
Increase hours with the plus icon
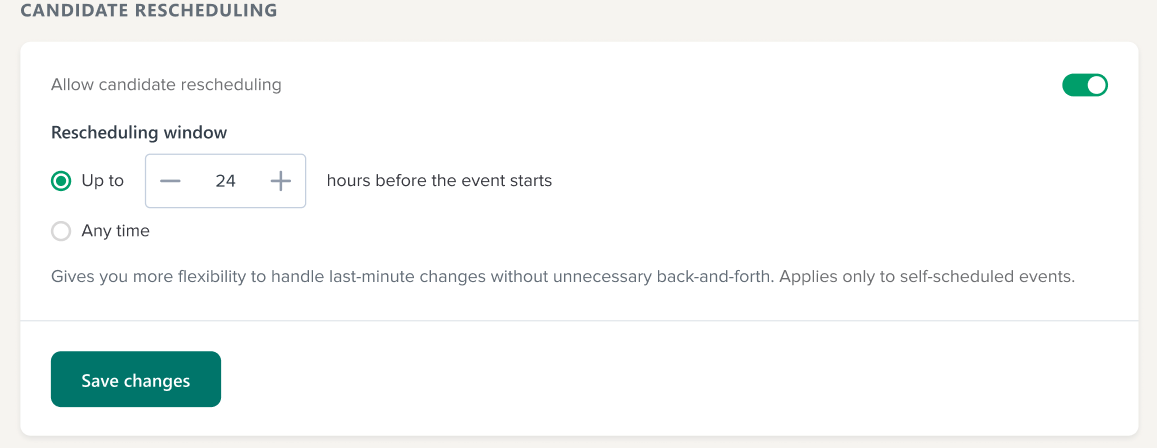(x=281, y=181)
